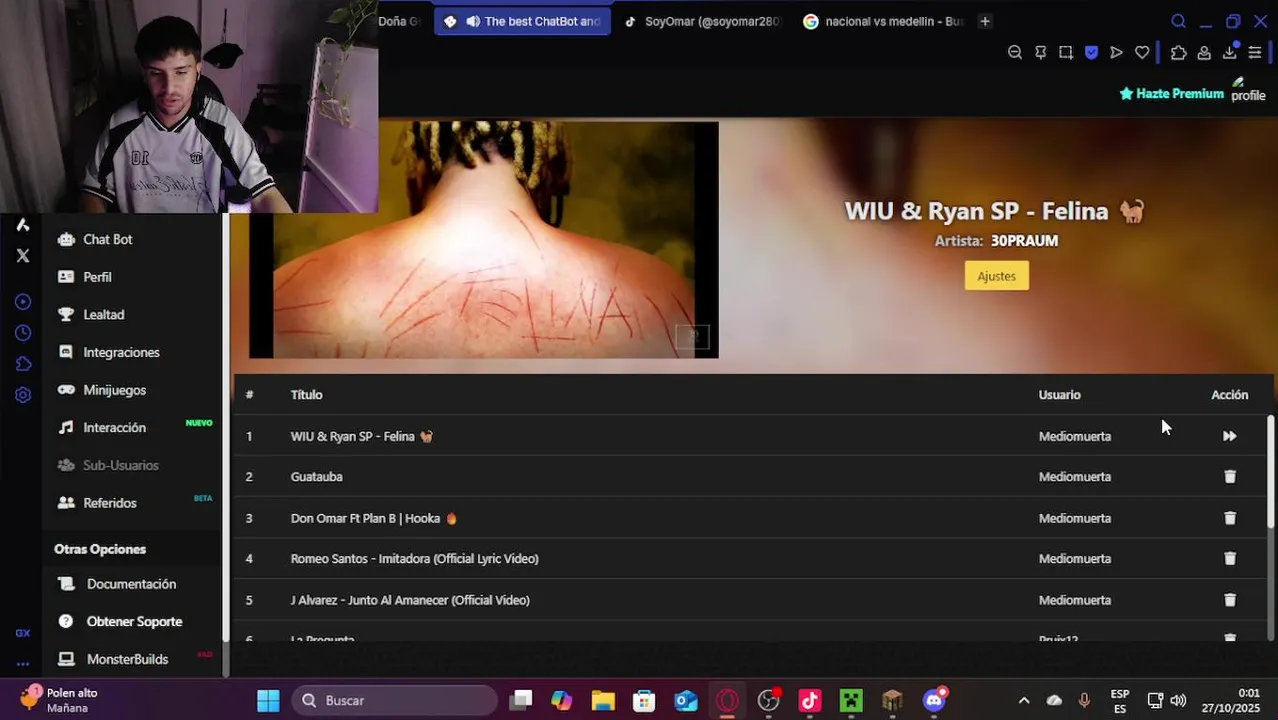1278x720 pixels.
Task: Open File Explorer from taskbar
Action: tap(602, 700)
